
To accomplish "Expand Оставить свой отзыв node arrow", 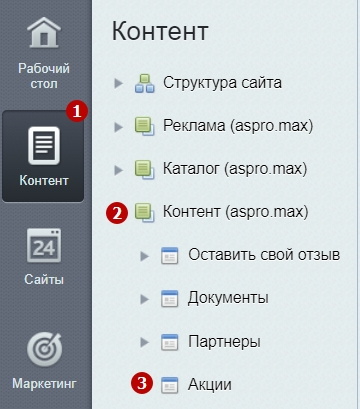I will coord(144,256).
